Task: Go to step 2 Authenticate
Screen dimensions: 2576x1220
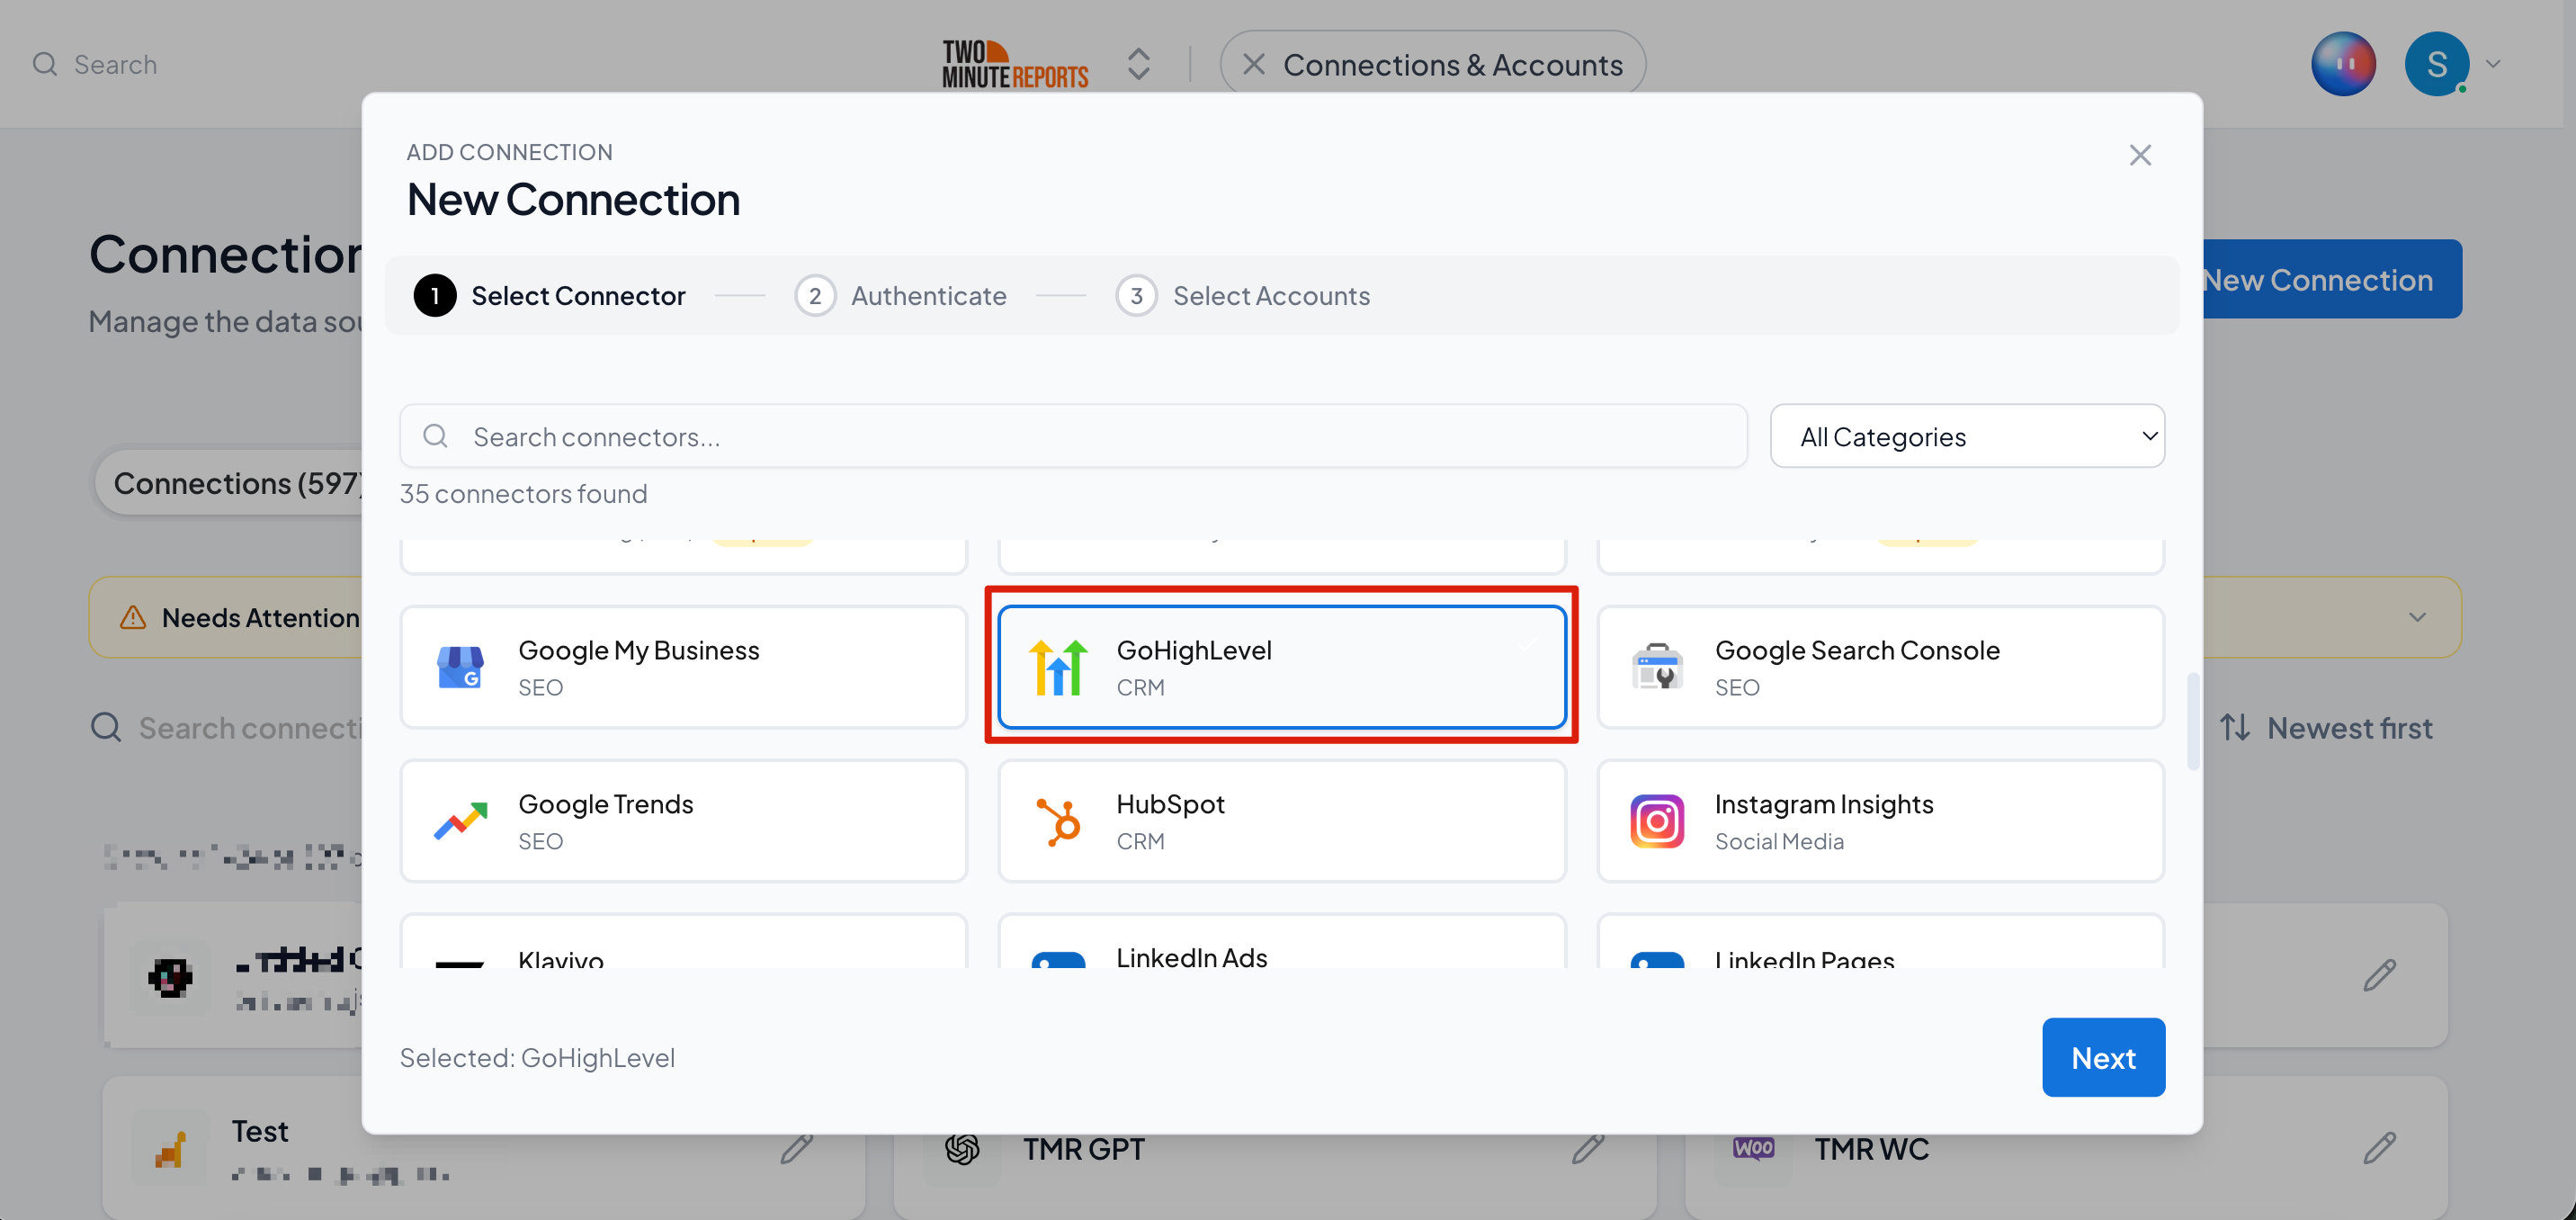Action: coord(900,296)
